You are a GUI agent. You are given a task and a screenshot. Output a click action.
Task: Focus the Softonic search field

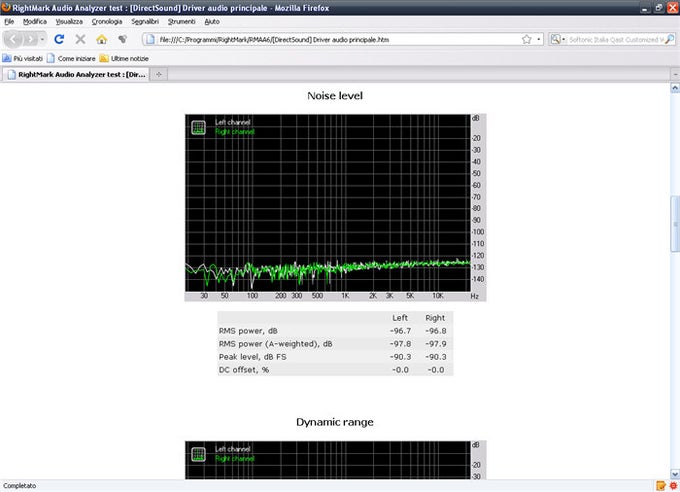click(616, 39)
